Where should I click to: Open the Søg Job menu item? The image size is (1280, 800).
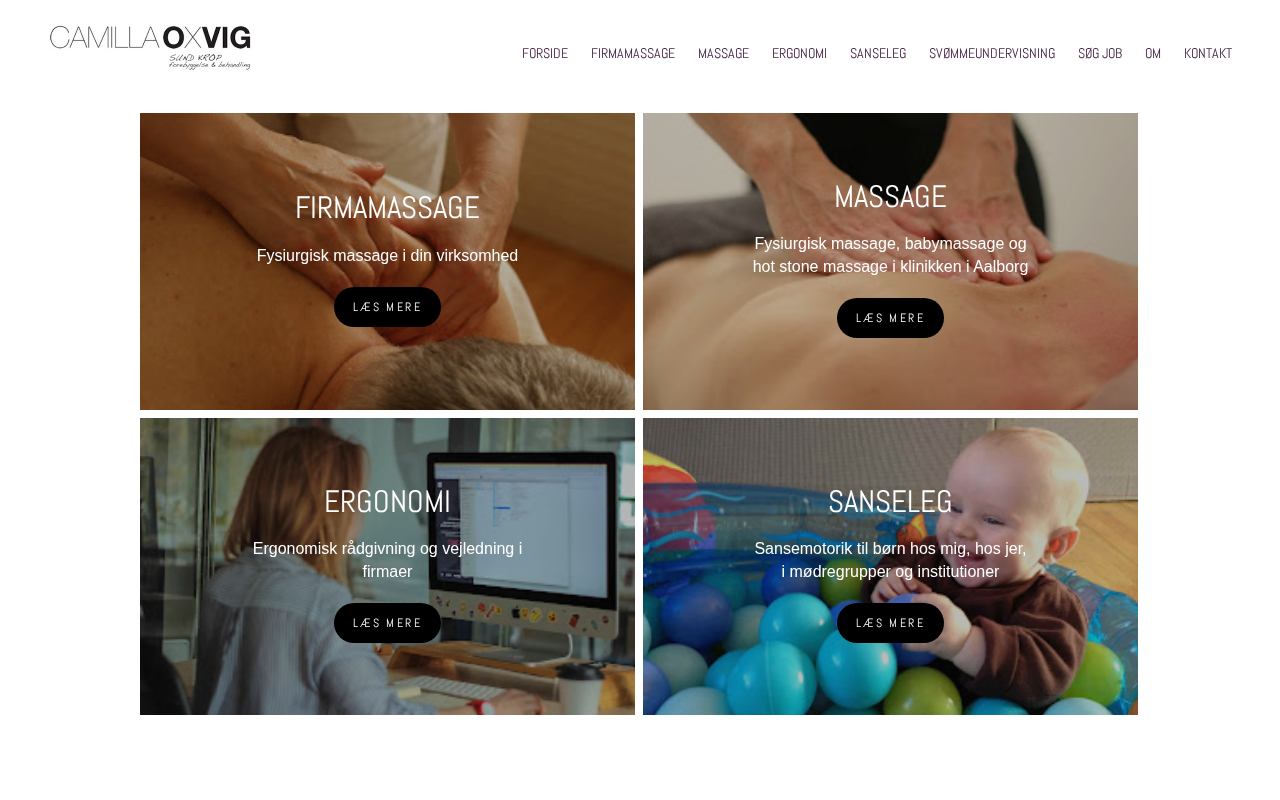[x=1100, y=53]
